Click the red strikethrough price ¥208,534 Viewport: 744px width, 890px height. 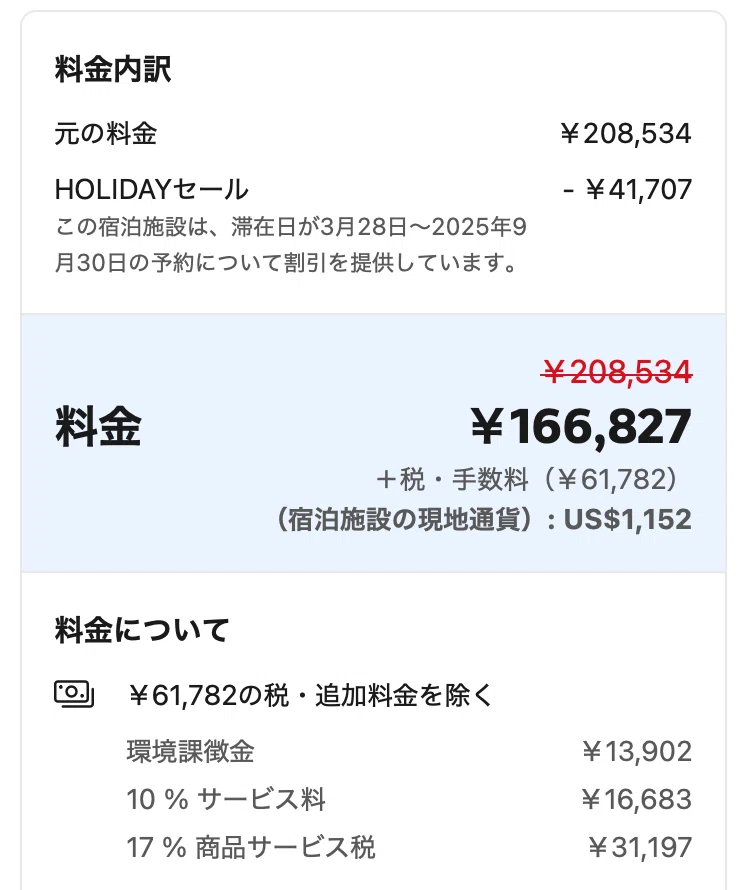pos(617,372)
